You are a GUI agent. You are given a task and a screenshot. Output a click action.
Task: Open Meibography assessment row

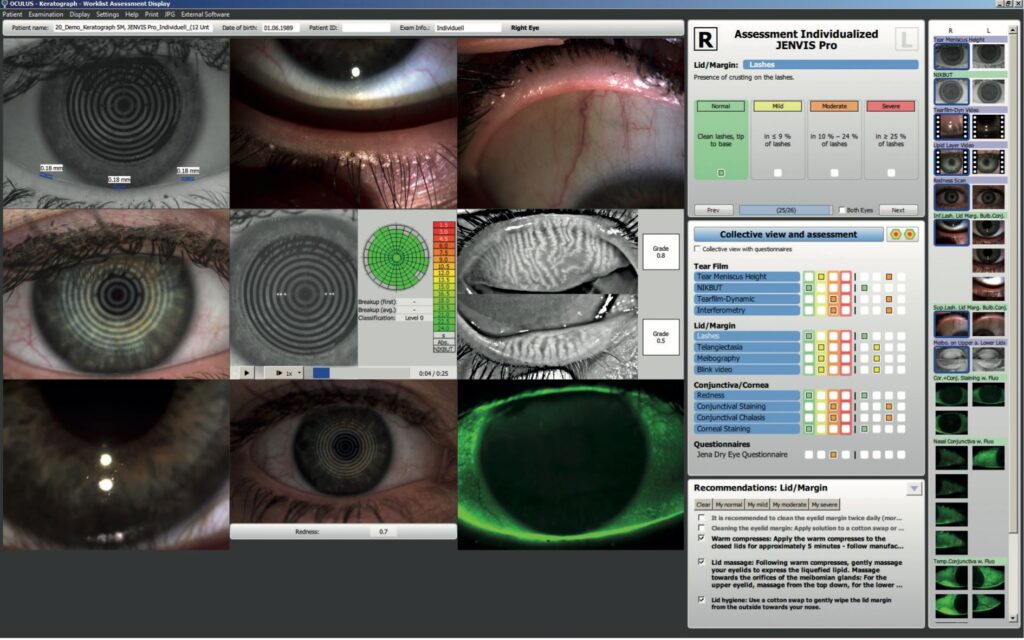click(x=746, y=359)
